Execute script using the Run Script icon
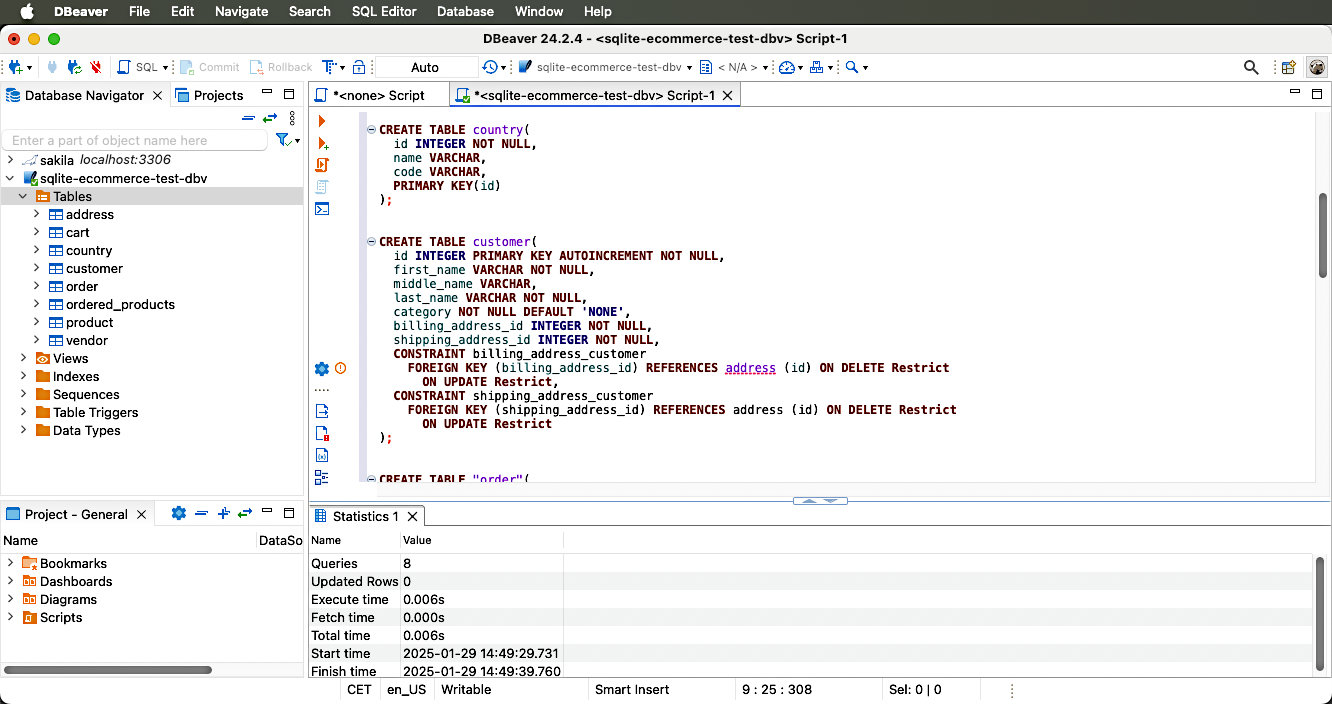This screenshot has height=704, width=1332. point(322,165)
